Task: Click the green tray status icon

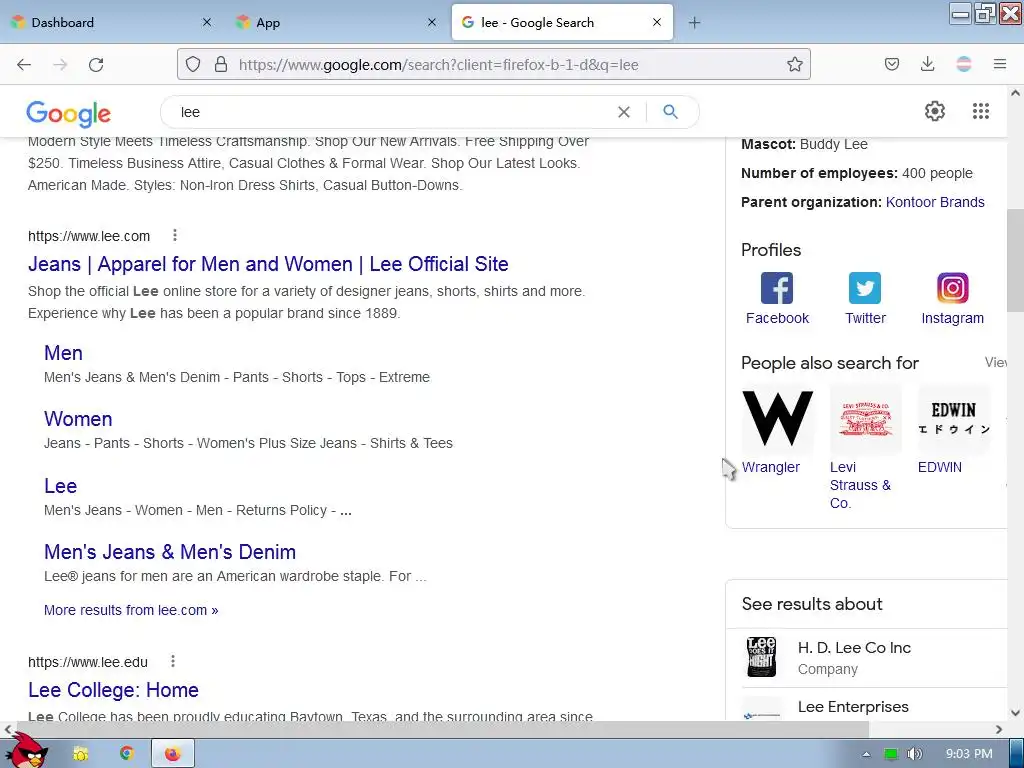Action: point(890,754)
